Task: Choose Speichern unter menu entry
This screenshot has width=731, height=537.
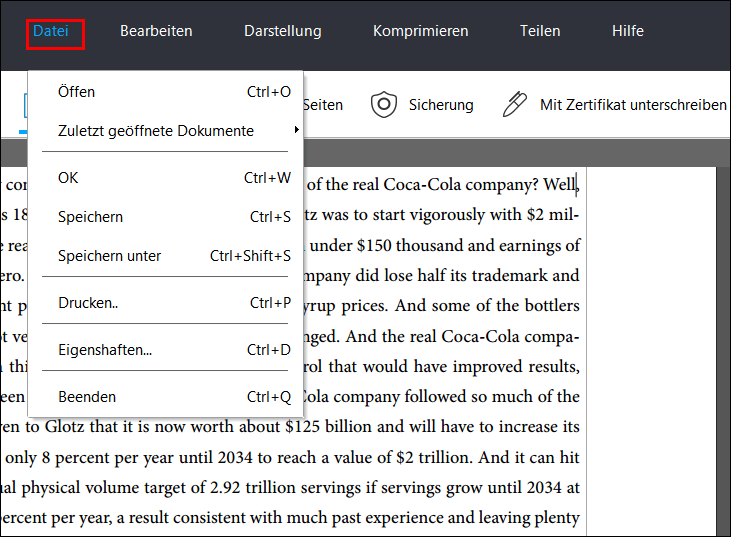Action: [166, 255]
